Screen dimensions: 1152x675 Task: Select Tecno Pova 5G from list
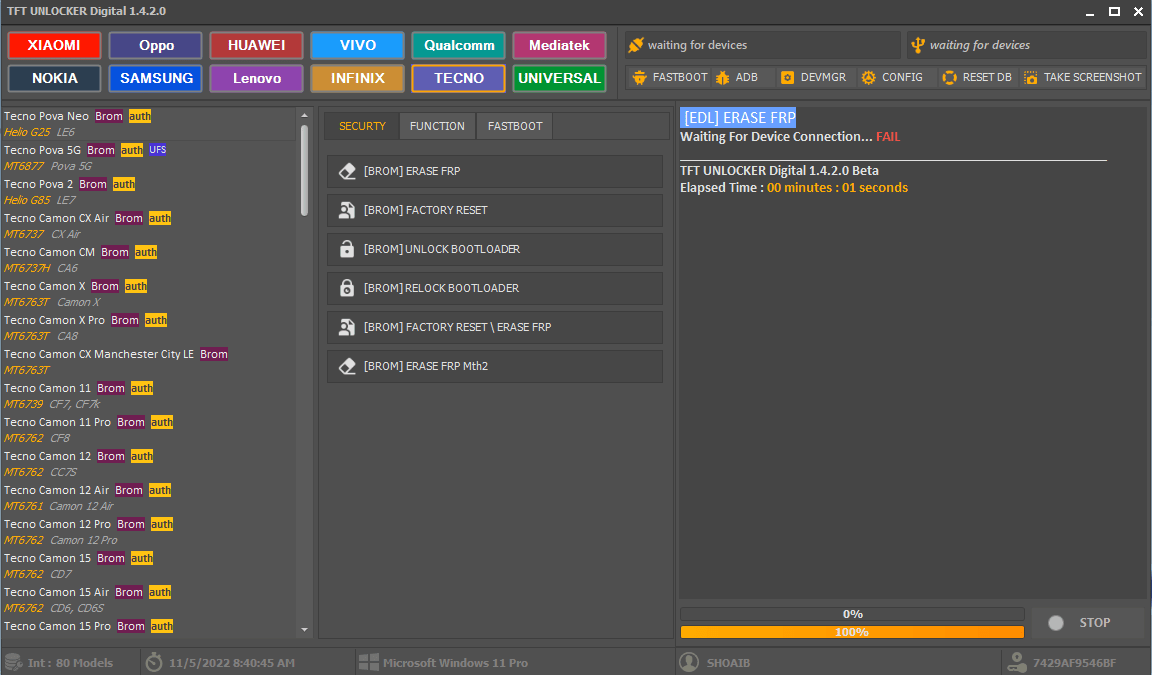42,150
